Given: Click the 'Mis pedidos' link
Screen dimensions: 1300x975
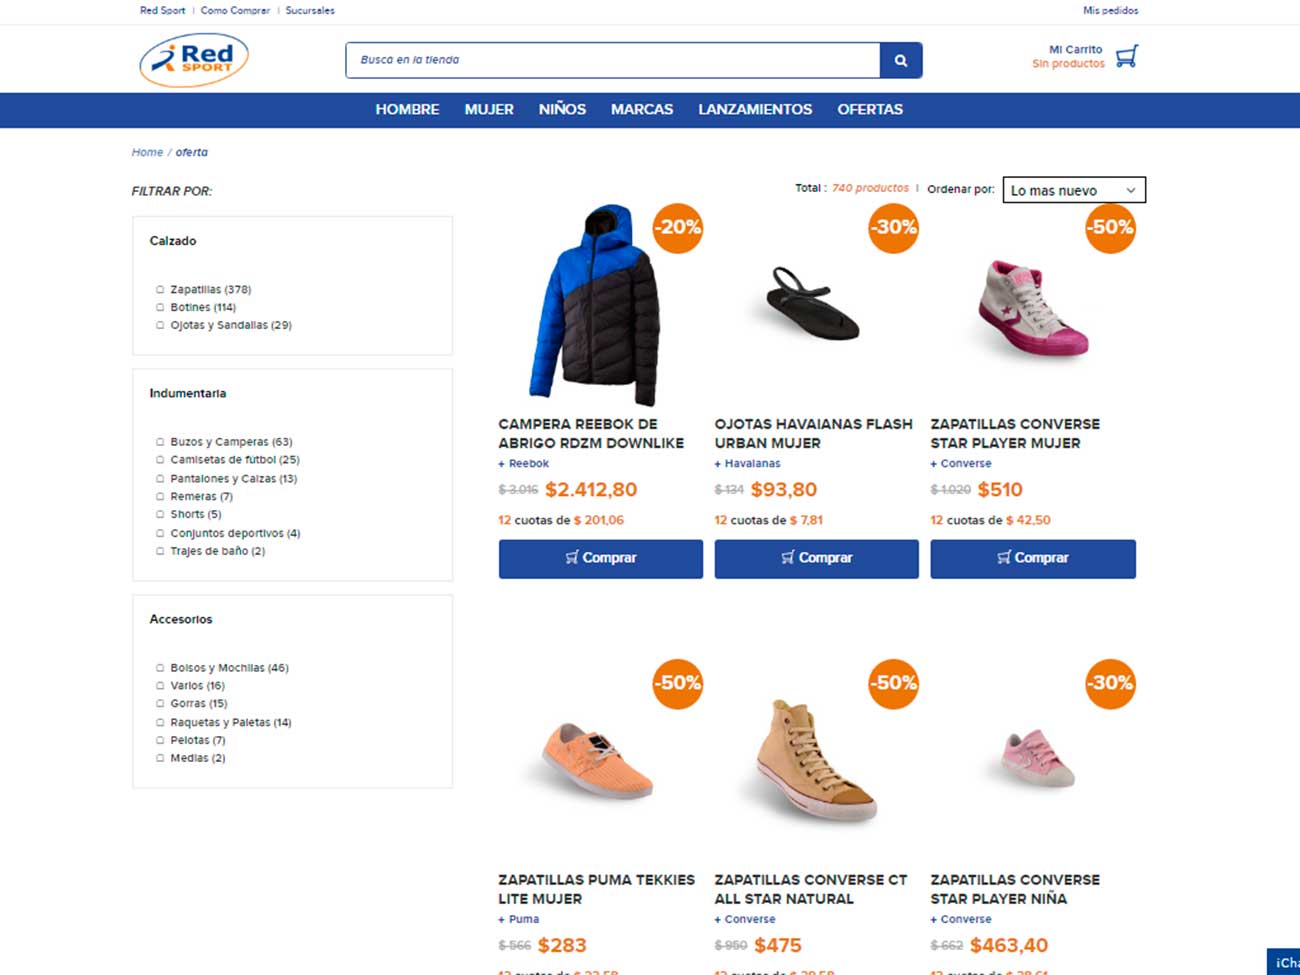Looking at the screenshot, I should pyautogui.click(x=1110, y=11).
